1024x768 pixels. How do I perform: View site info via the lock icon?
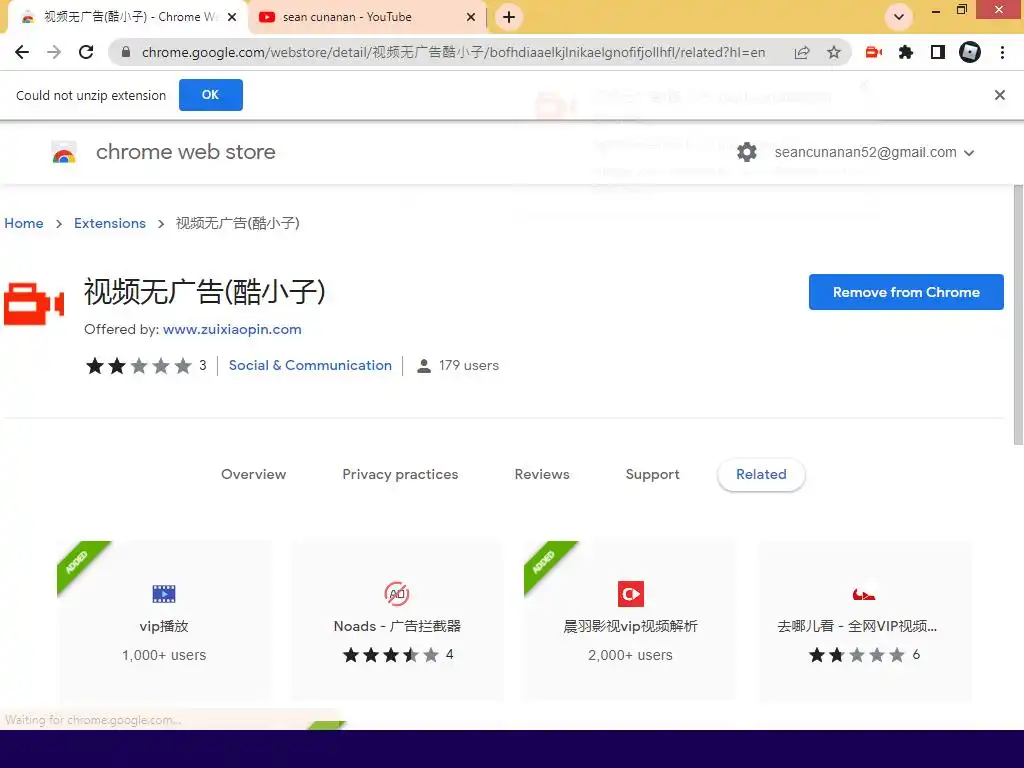[x=126, y=52]
